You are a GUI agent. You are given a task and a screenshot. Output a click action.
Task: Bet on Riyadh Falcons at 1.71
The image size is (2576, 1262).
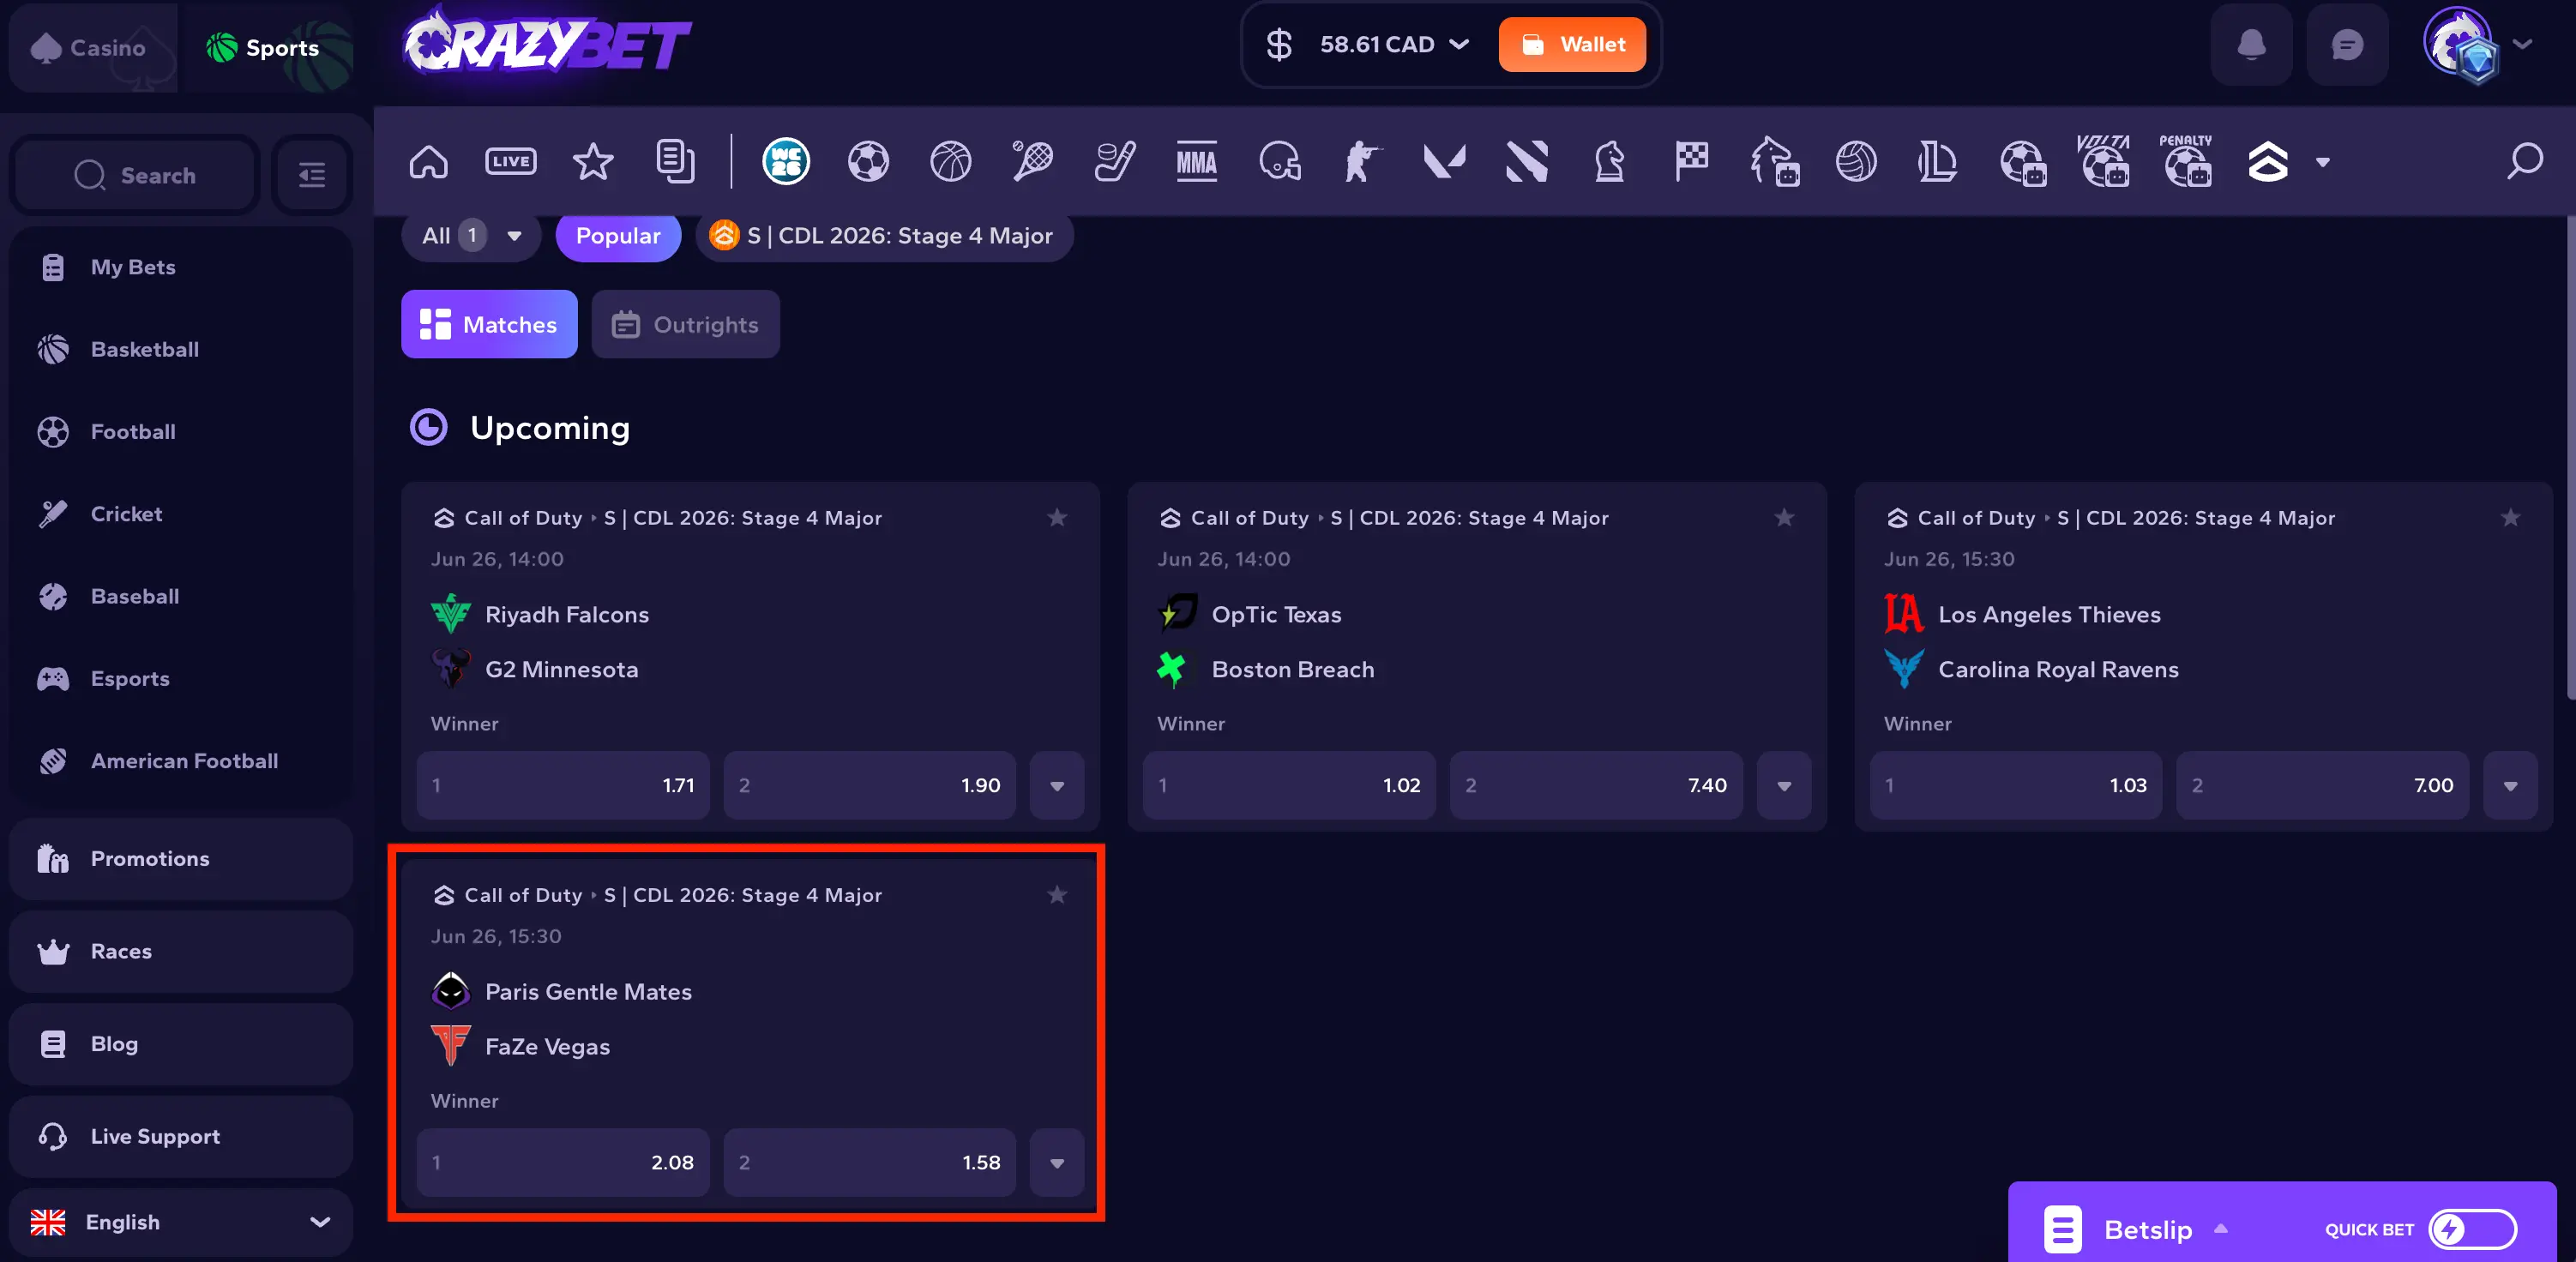coord(563,785)
